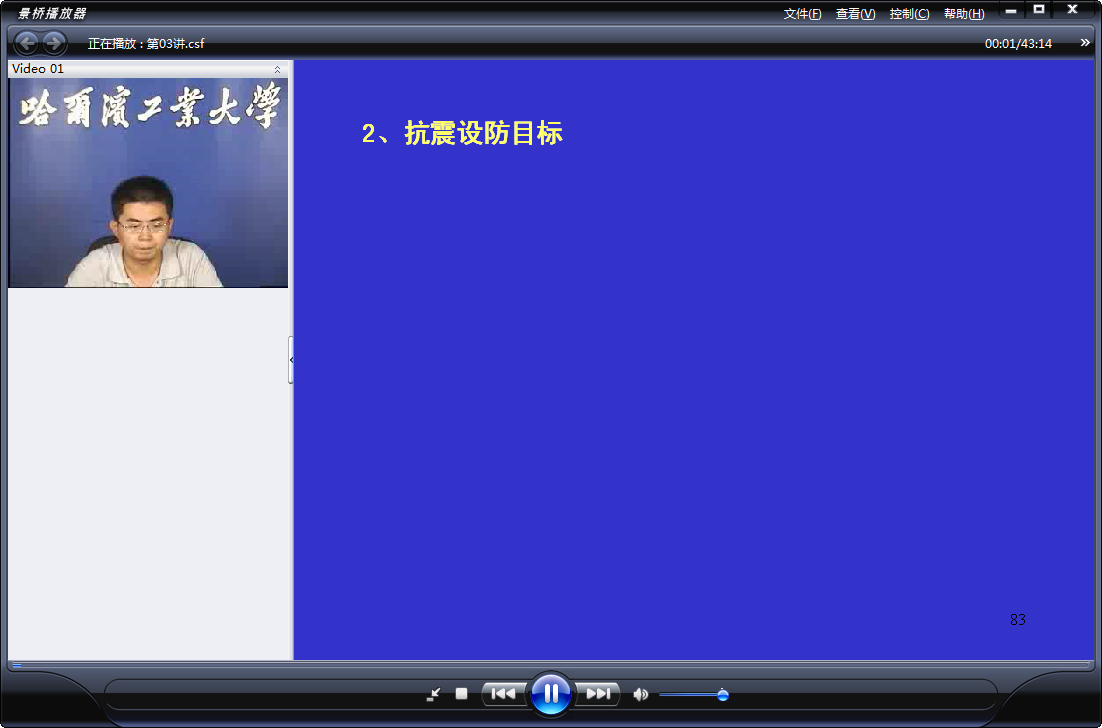The width and height of the screenshot is (1102, 728).
Task: Minimize the 景桥播放器 window
Action: 1011,10
